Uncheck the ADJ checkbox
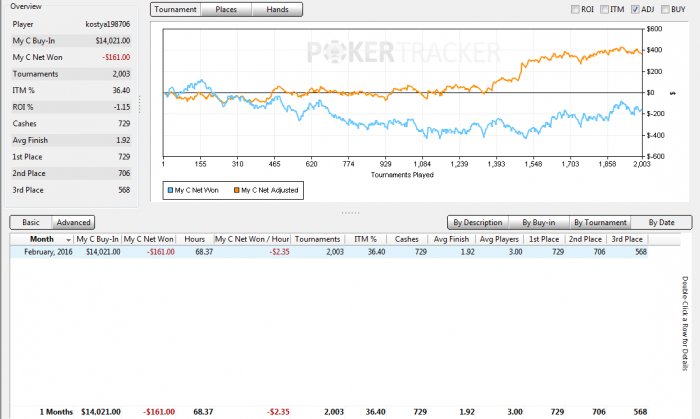The width and height of the screenshot is (700, 419). 635,9
